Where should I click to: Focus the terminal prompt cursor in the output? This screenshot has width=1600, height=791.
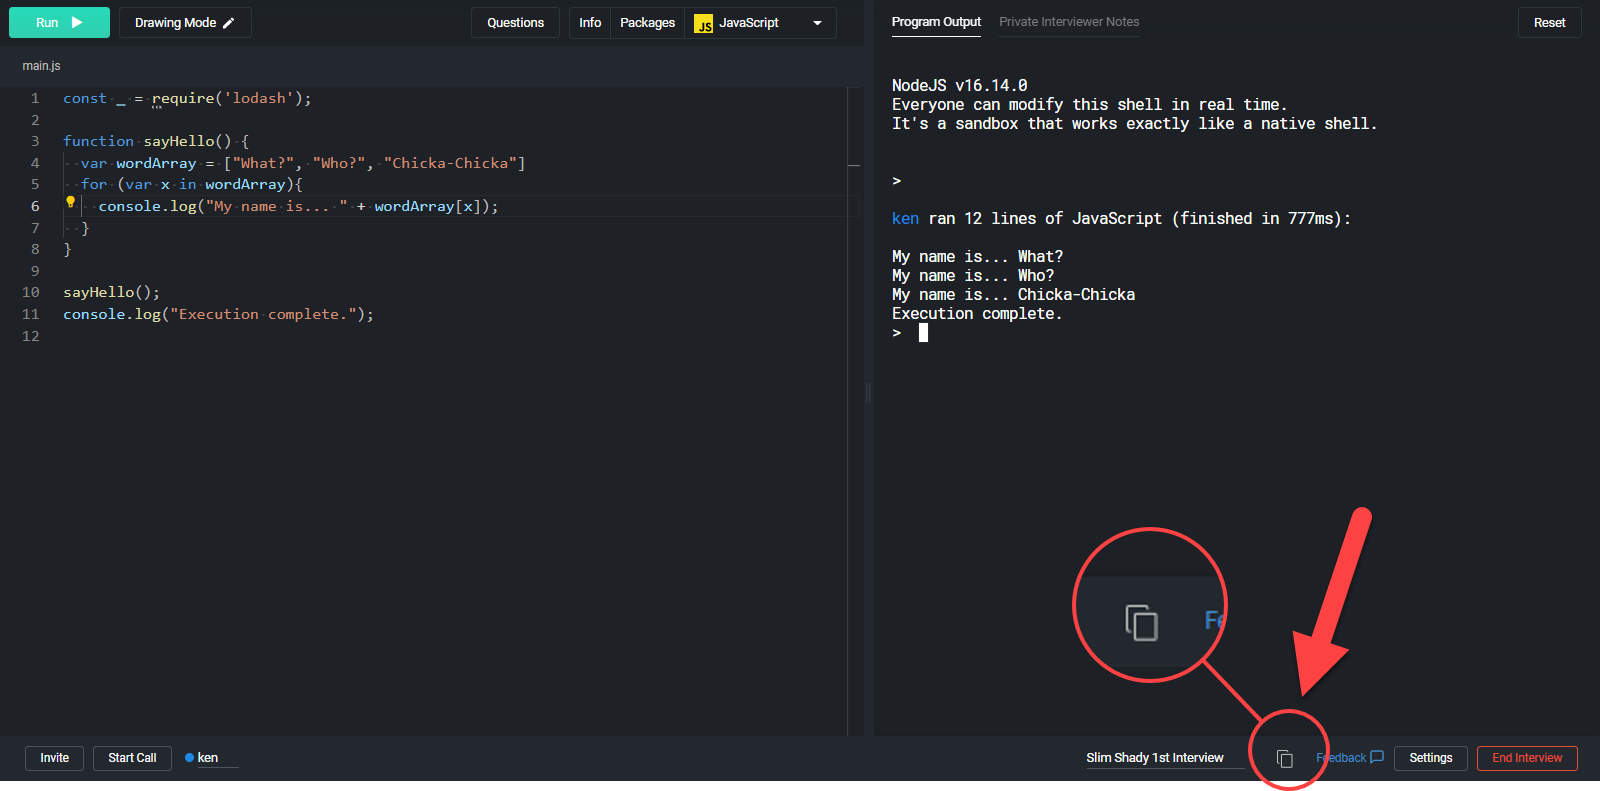[x=923, y=333]
